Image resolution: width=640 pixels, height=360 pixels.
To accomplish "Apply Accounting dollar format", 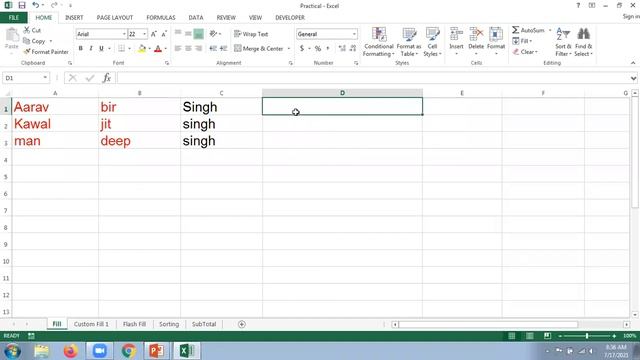I will click(302, 49).
